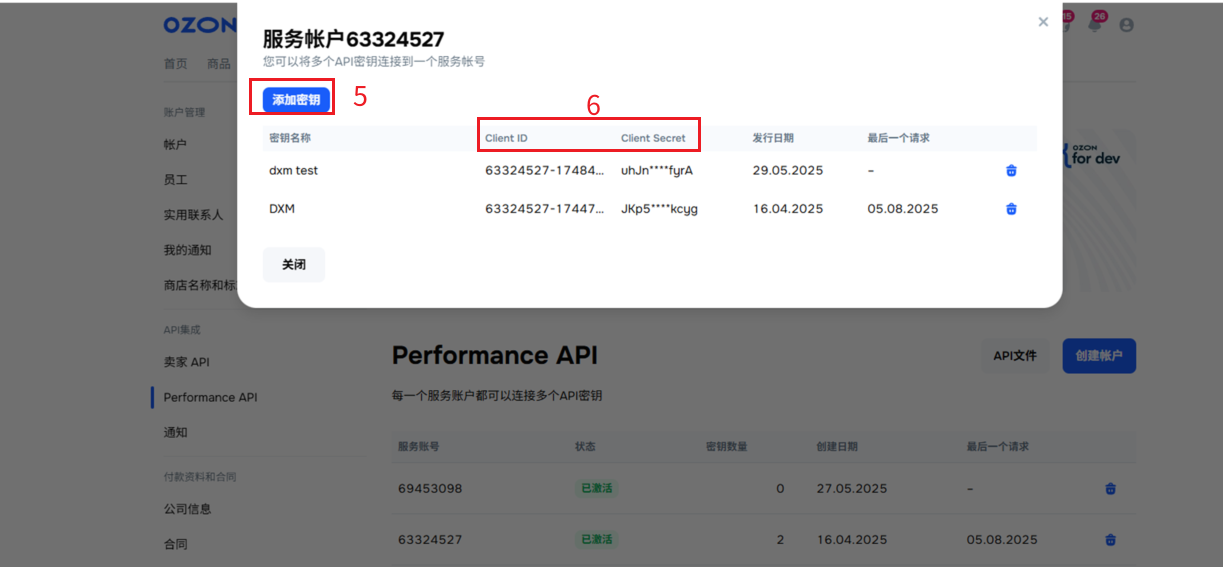The image size is (1223, 567).
Task: Click DXM issue date 16.04.2025 in dialog
Action: pos(788,209)
